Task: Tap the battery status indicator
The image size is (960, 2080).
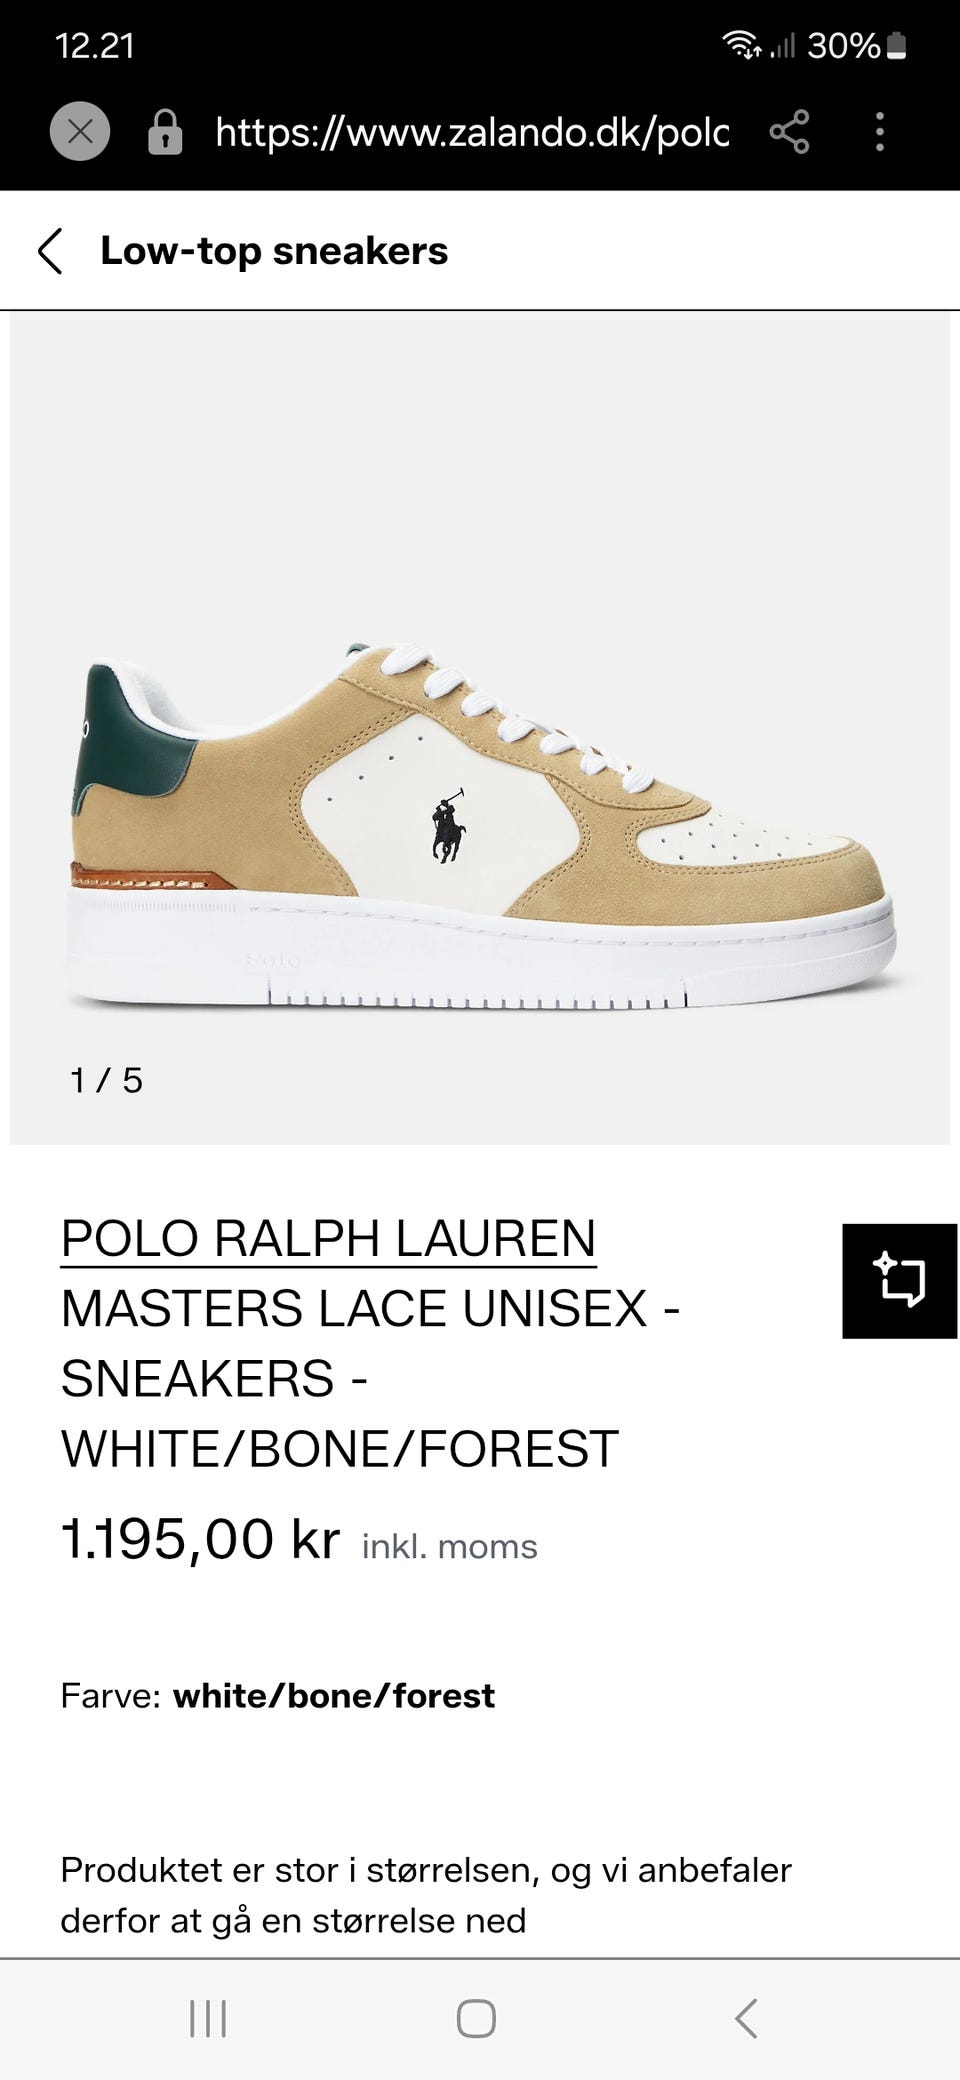Action: pos(896,46)
